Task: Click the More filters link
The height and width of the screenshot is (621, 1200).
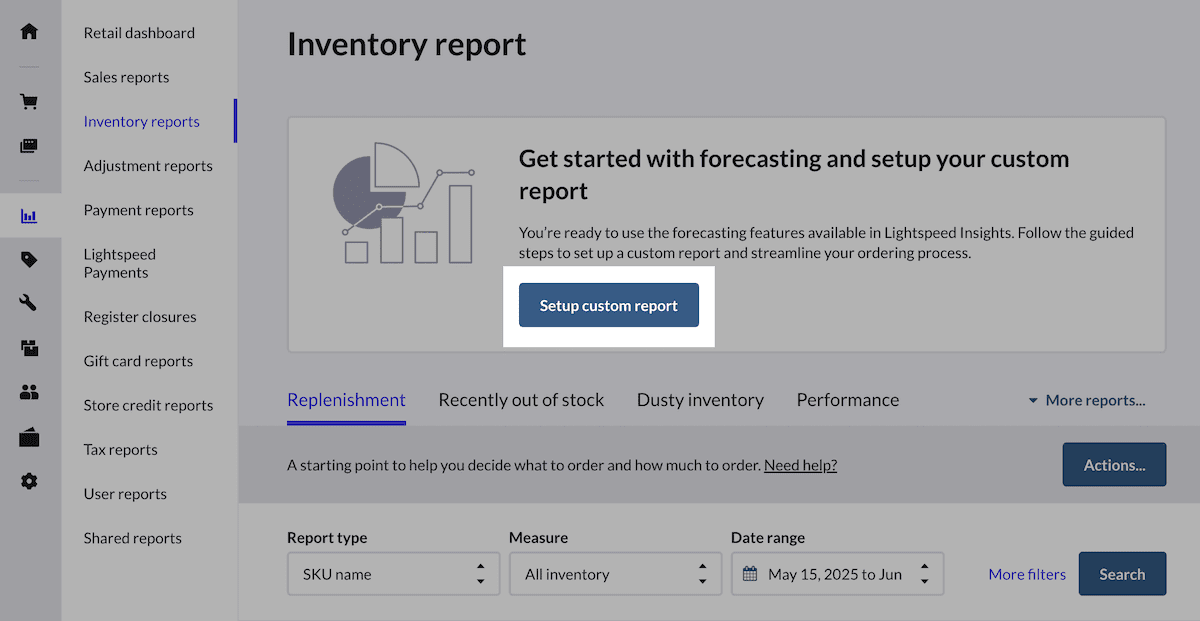Action: click(x=1027, y=574)
